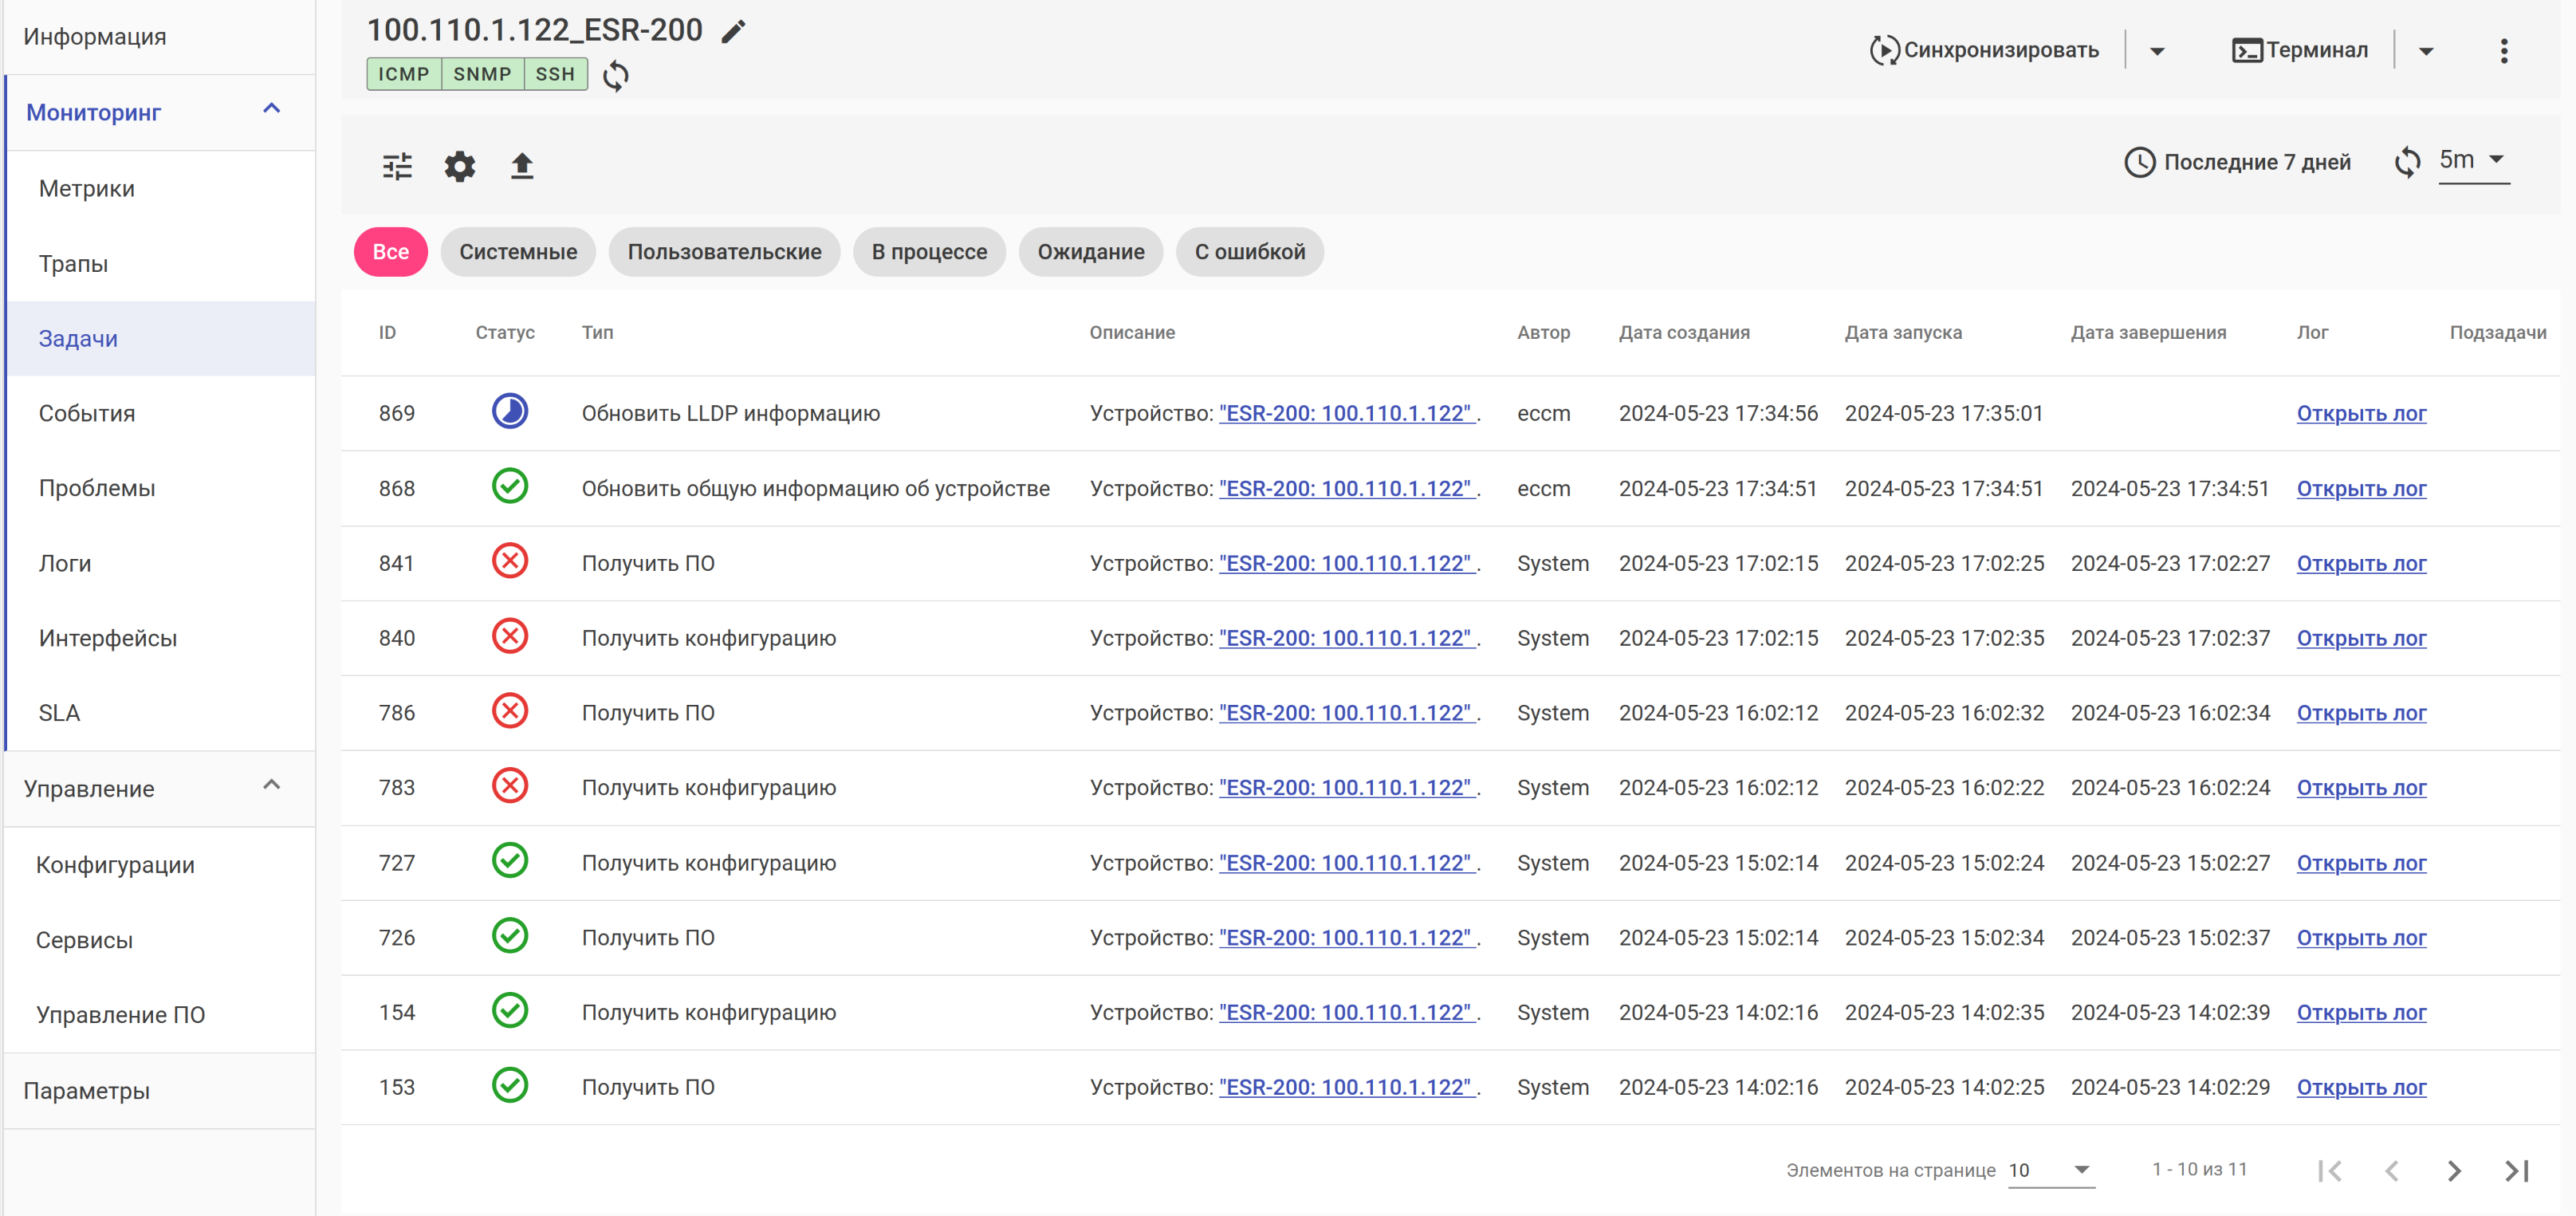Viewport: 2576px width, 1216px height.
Task: Select the Системные filter chip
Action: [518, 252]
